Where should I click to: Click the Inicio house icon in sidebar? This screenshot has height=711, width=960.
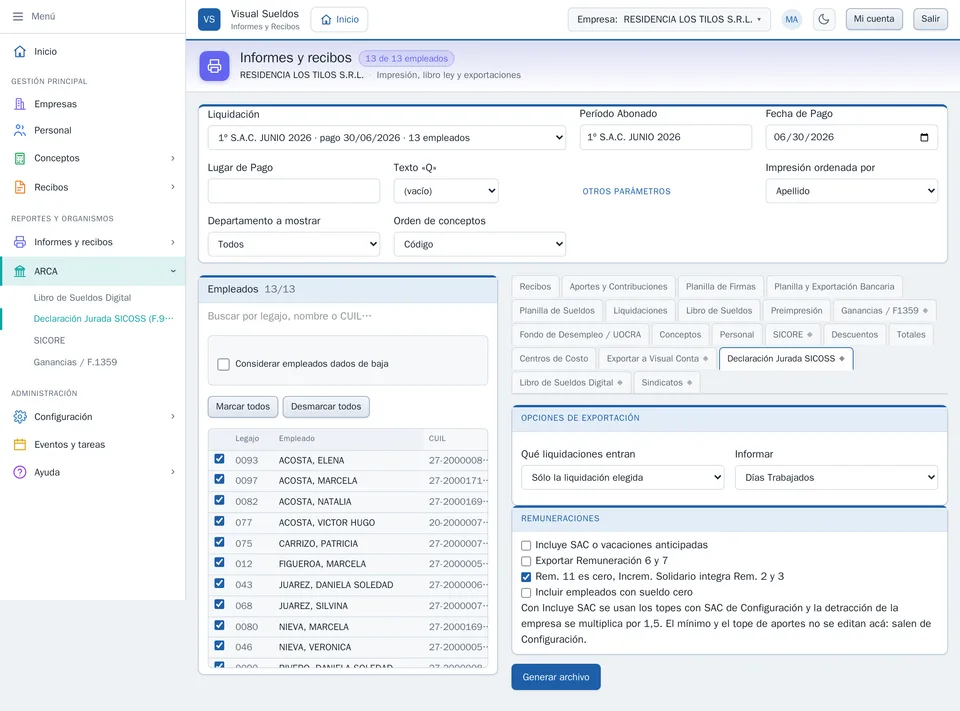(20, 51)
